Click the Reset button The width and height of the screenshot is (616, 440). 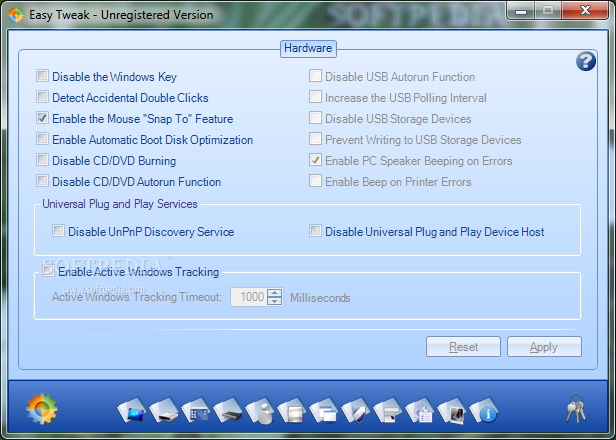pos(463,346)
